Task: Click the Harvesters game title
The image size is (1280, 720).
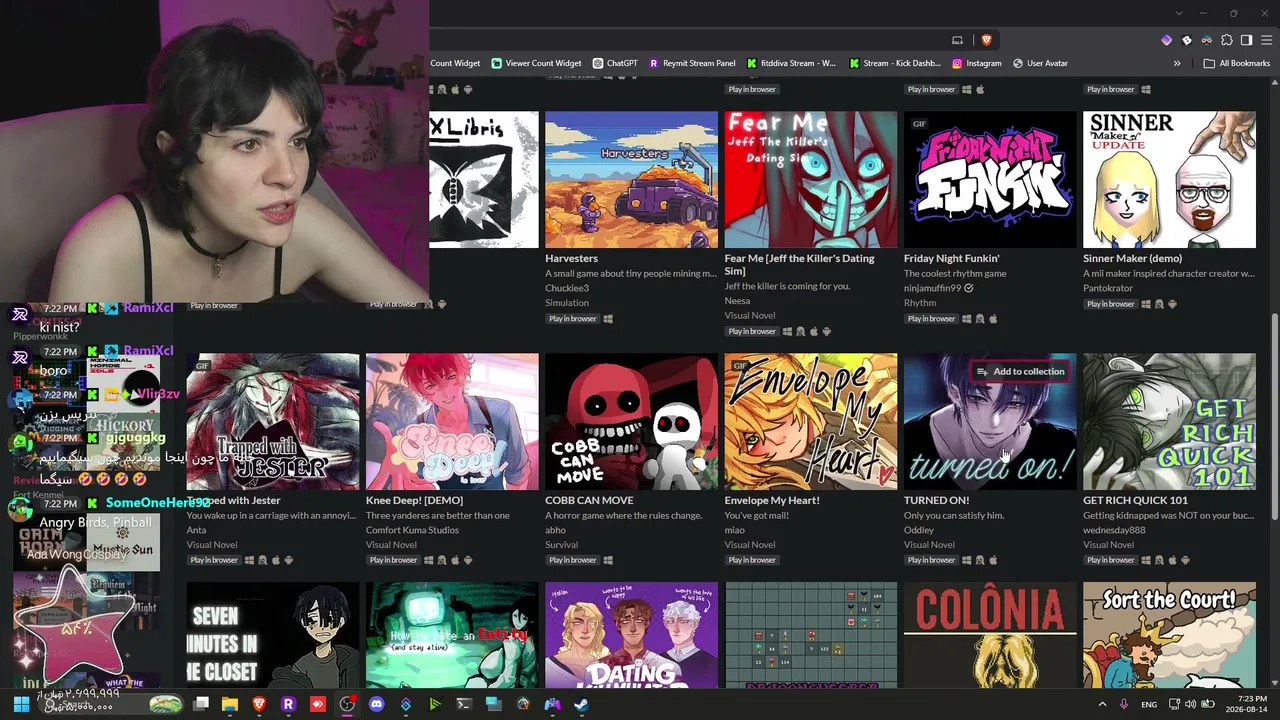Action: tap(571, 258)
